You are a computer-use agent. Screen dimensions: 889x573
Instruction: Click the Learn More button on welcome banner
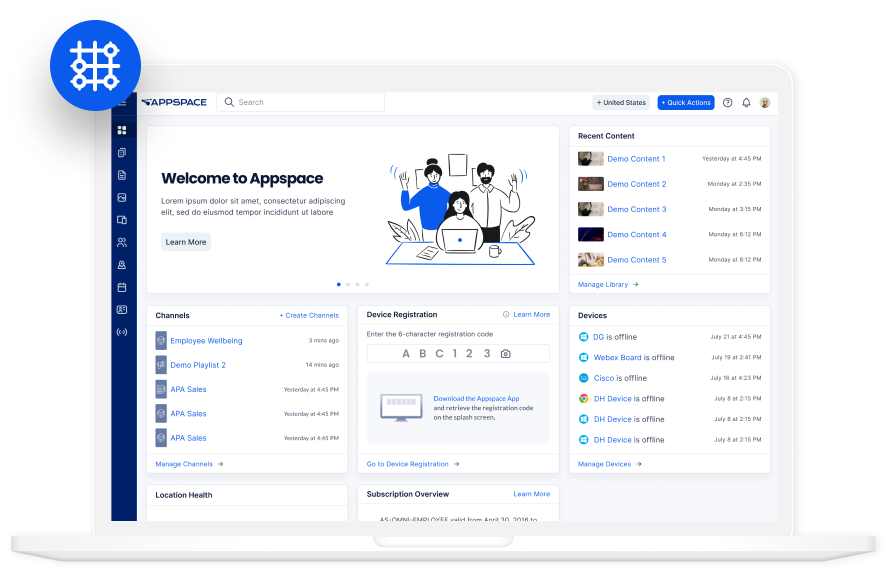pyautogui.click(x=186, y=242)
